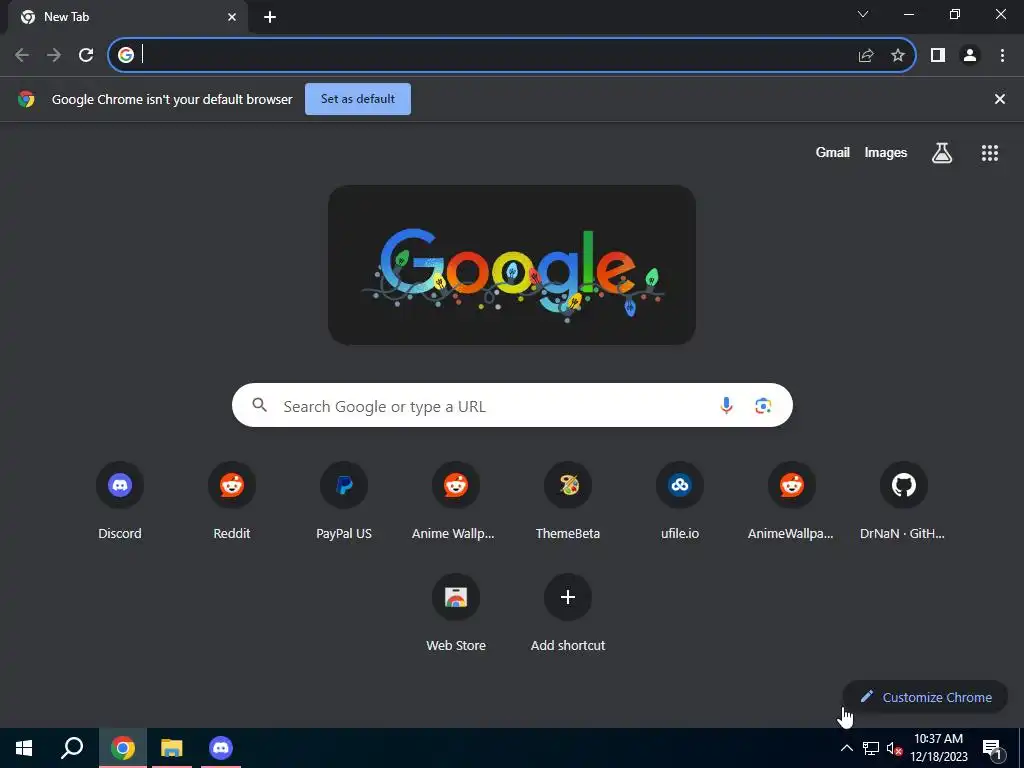1024x768 pixels.
Task: Close the New Tab tab
Action: [x=232, y=17]
